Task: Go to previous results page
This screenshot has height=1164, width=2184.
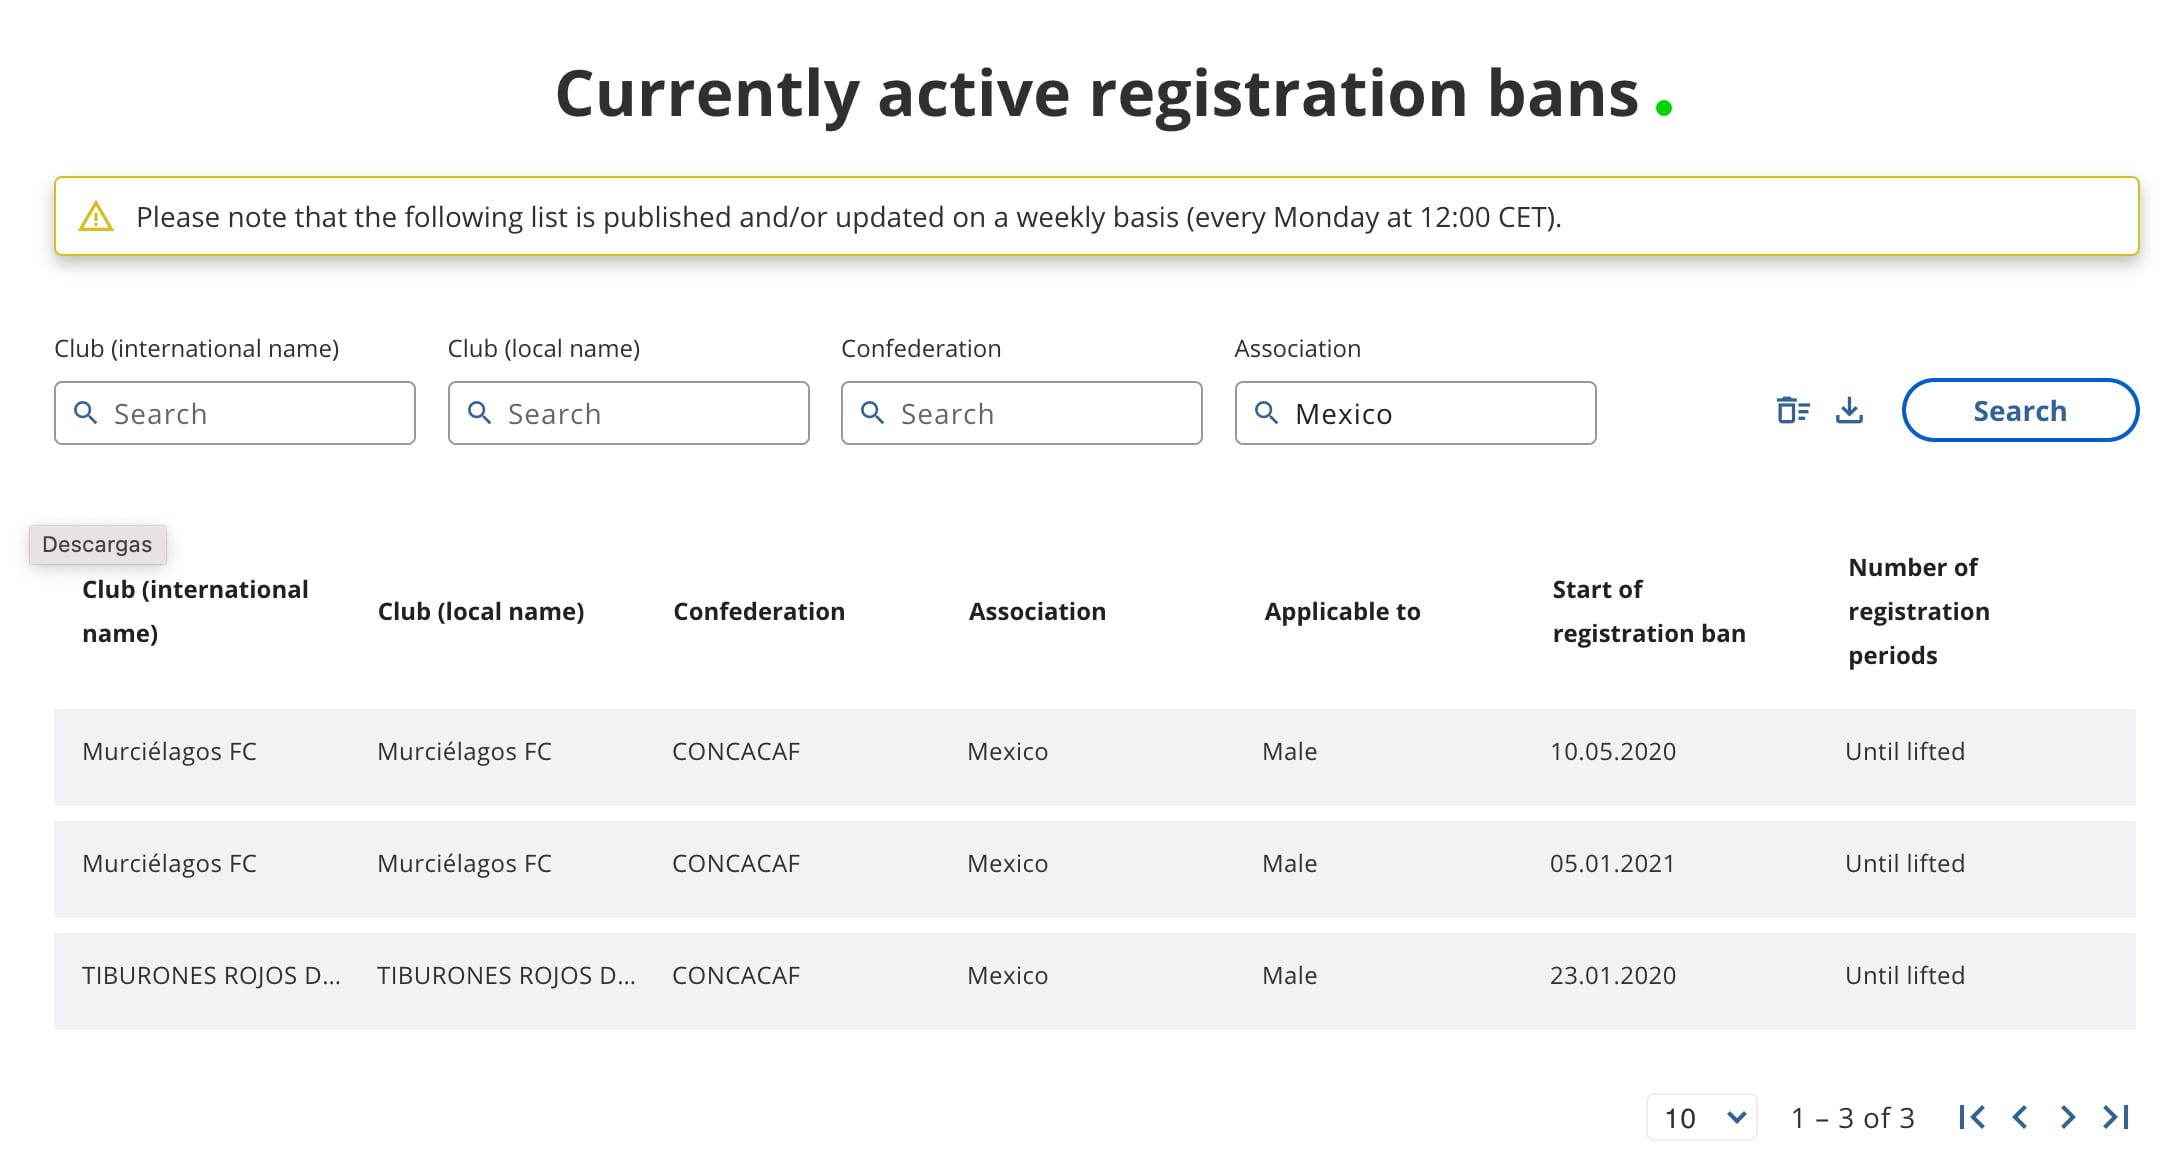Action: (x=2020, y=1117)
